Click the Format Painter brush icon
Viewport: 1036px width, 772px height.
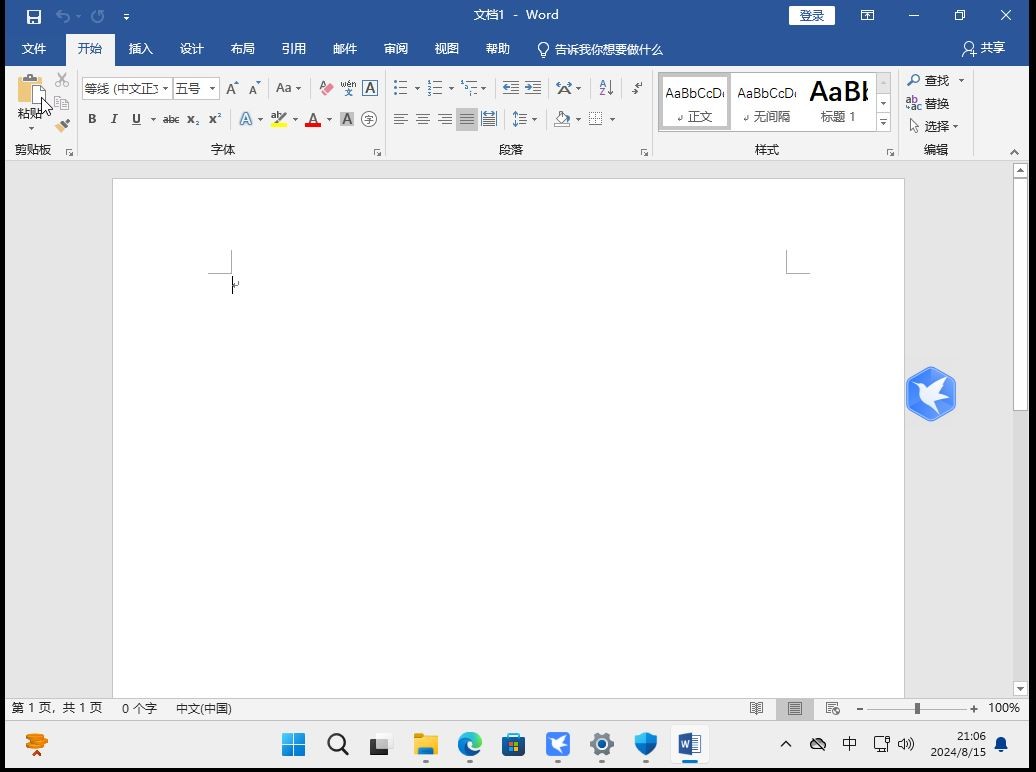click(62, 125)
